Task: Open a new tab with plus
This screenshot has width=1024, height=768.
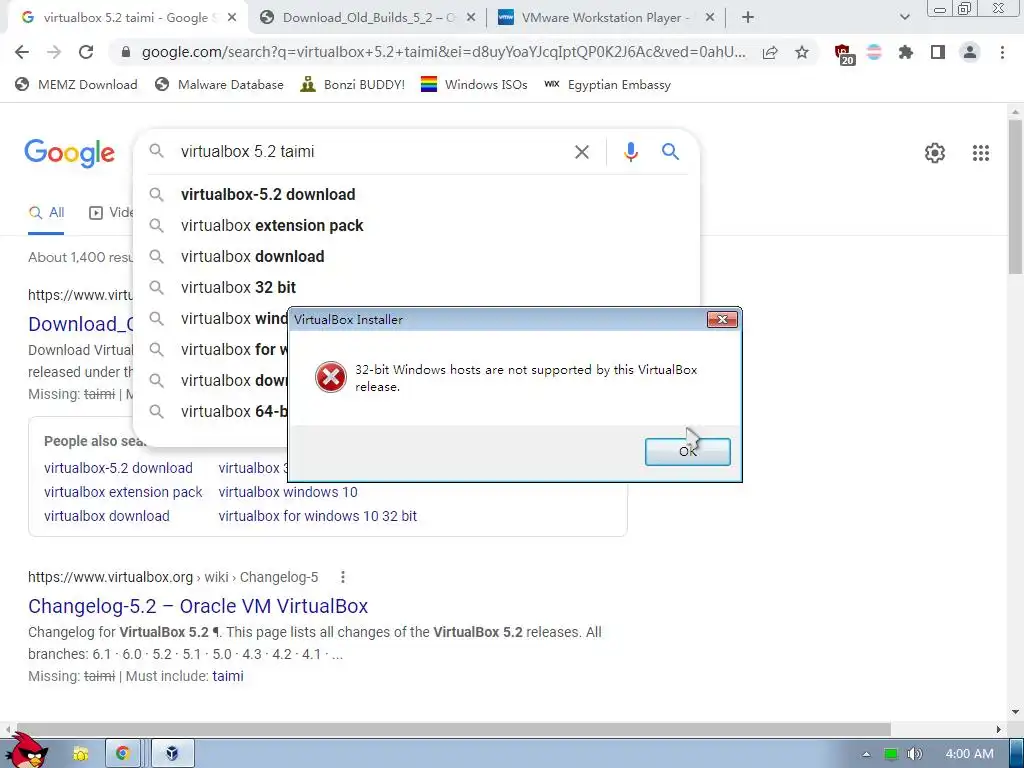Action: (x=748, y=18)
